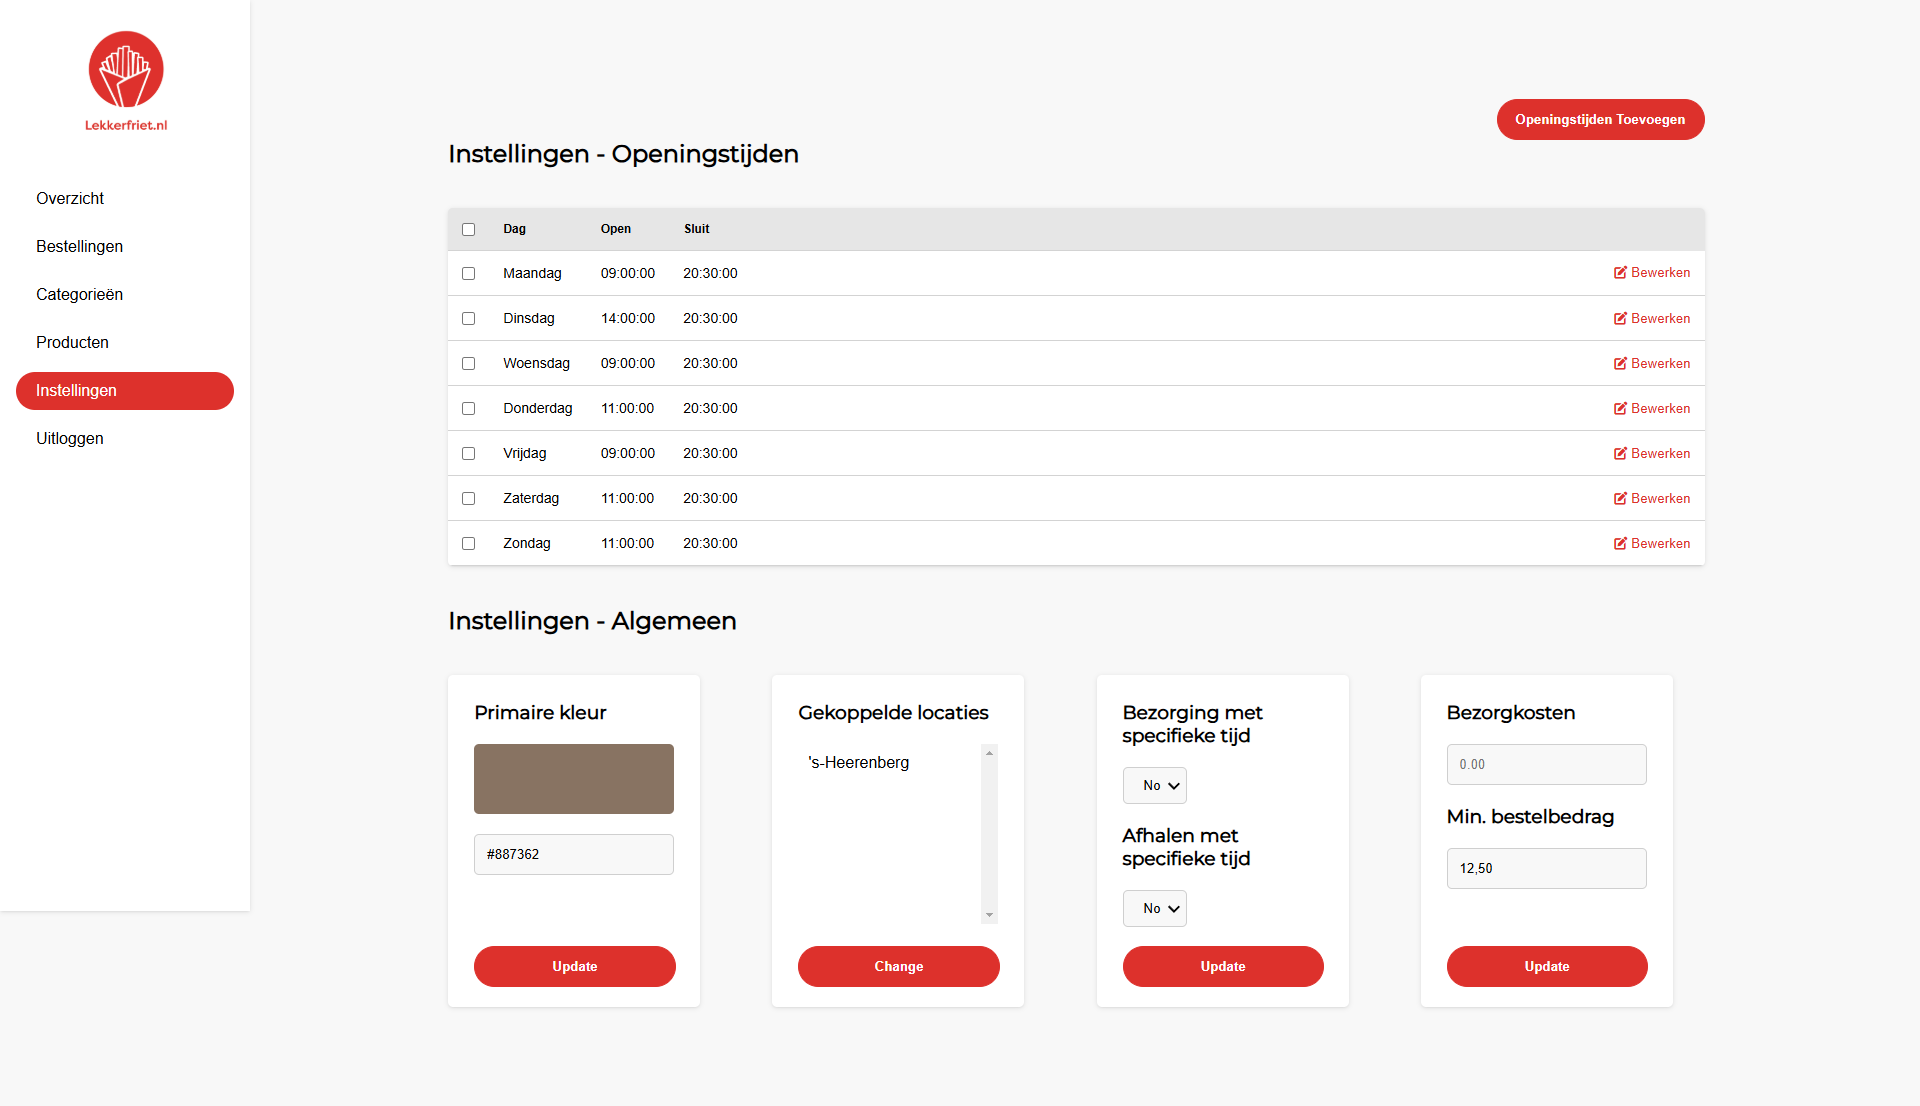Click edit icon for Donderdag row

click(x=1620, y=409)
